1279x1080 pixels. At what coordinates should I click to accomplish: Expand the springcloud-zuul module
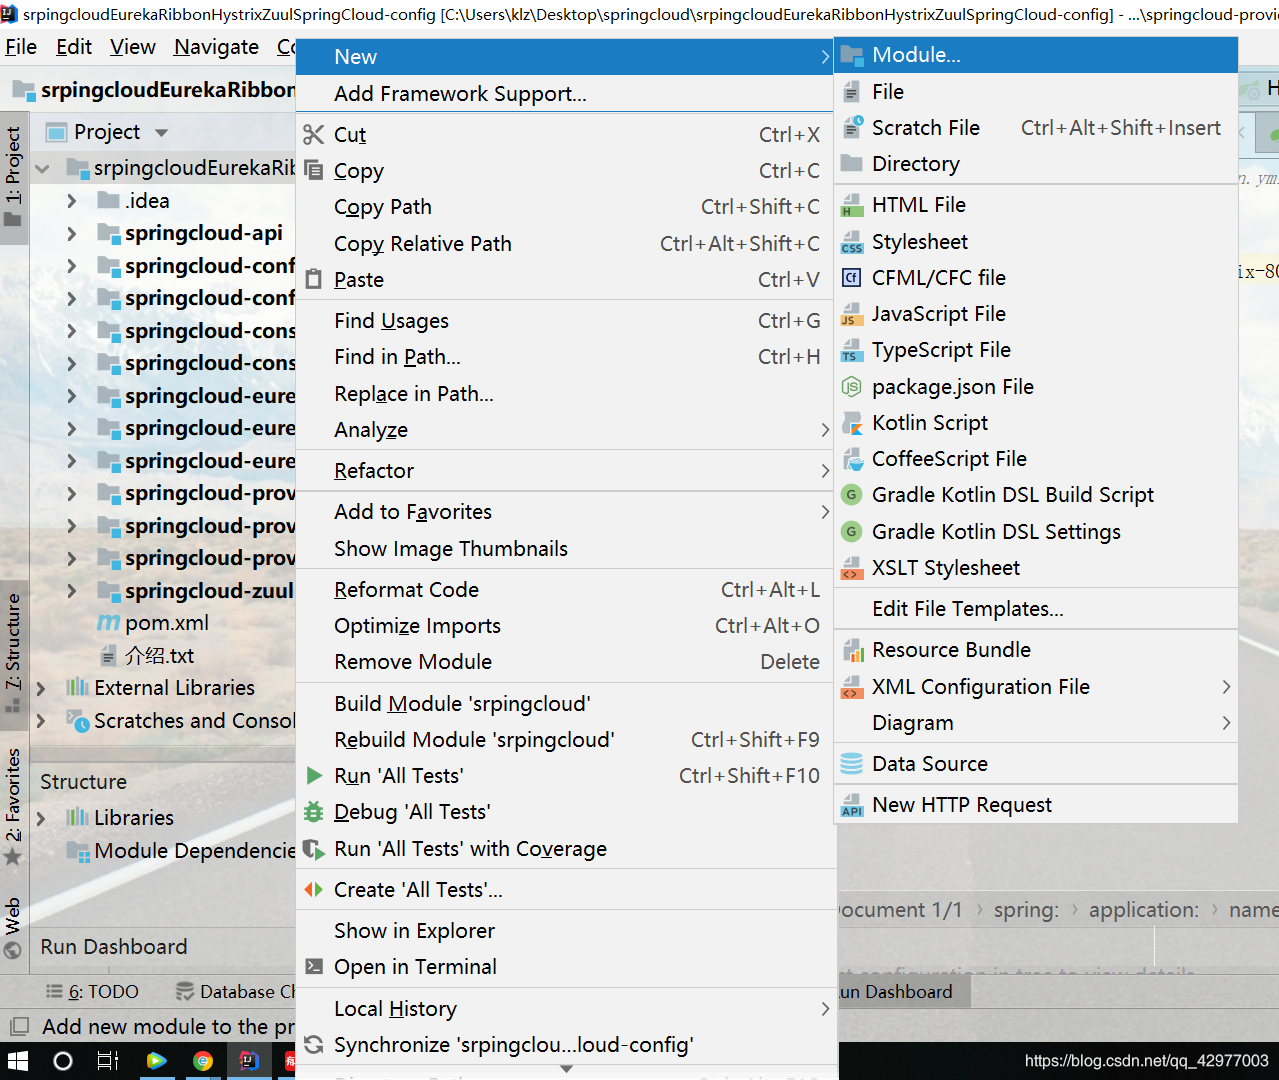point(71,591)
